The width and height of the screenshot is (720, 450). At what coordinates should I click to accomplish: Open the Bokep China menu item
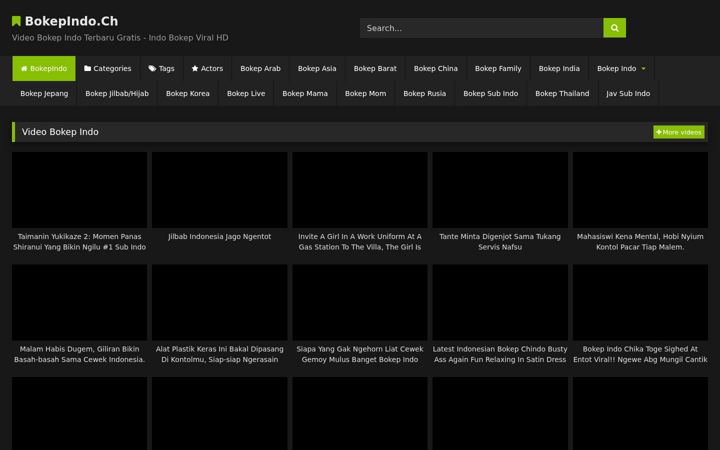point(436,68)
